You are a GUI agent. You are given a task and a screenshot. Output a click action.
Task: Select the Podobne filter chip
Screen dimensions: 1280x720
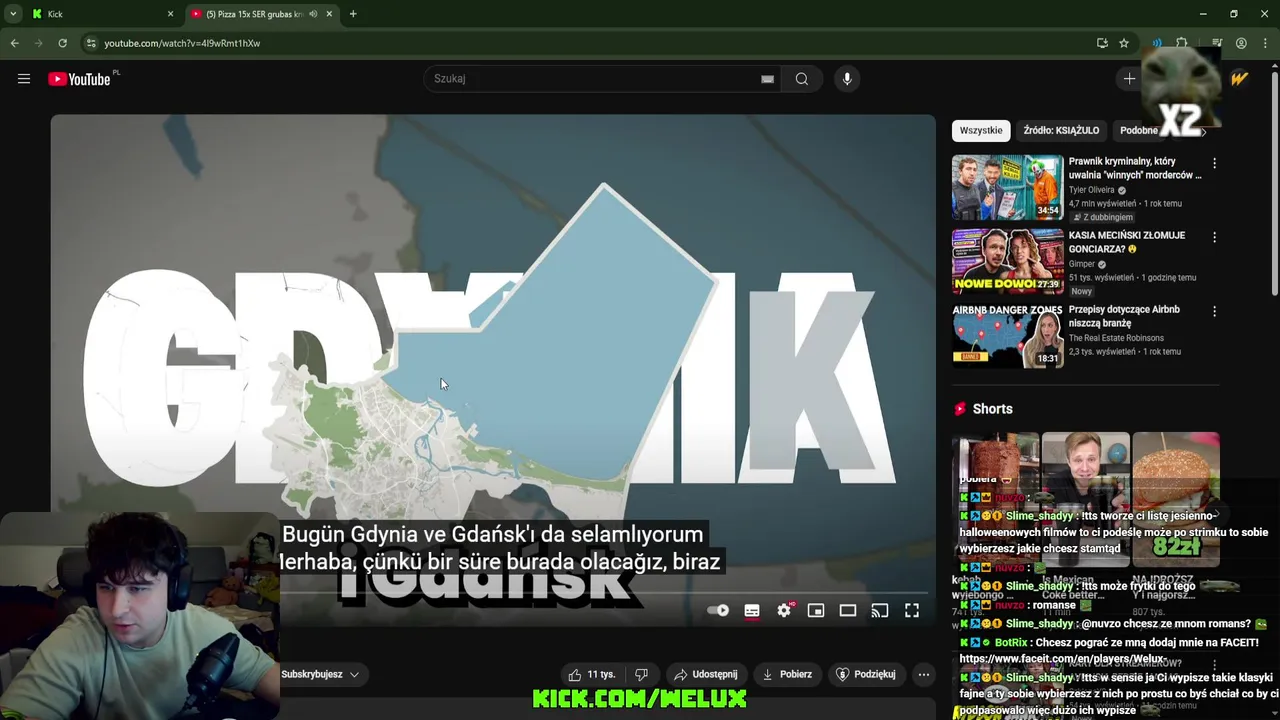point(1139,130)
